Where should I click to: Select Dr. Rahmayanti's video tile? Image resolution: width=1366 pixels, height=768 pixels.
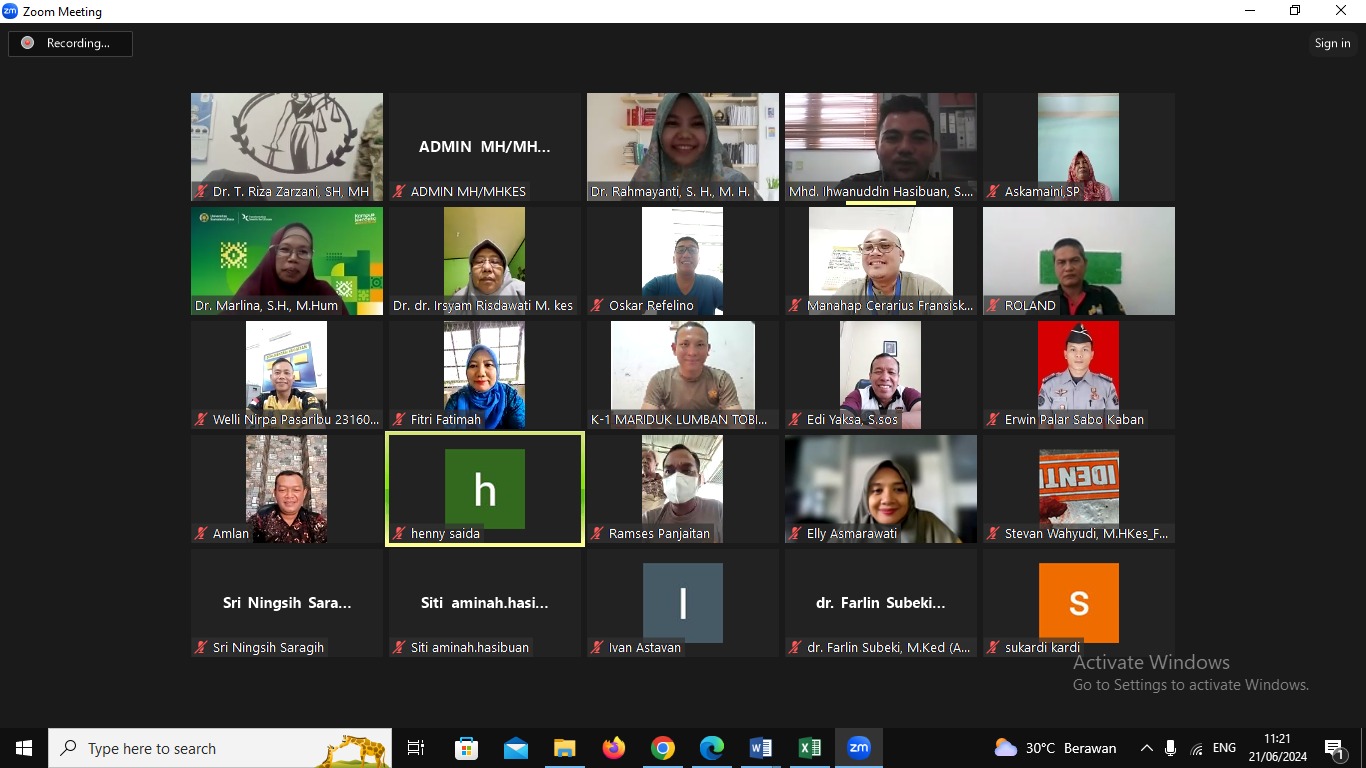pyautogui.click(x=683, y=147)
